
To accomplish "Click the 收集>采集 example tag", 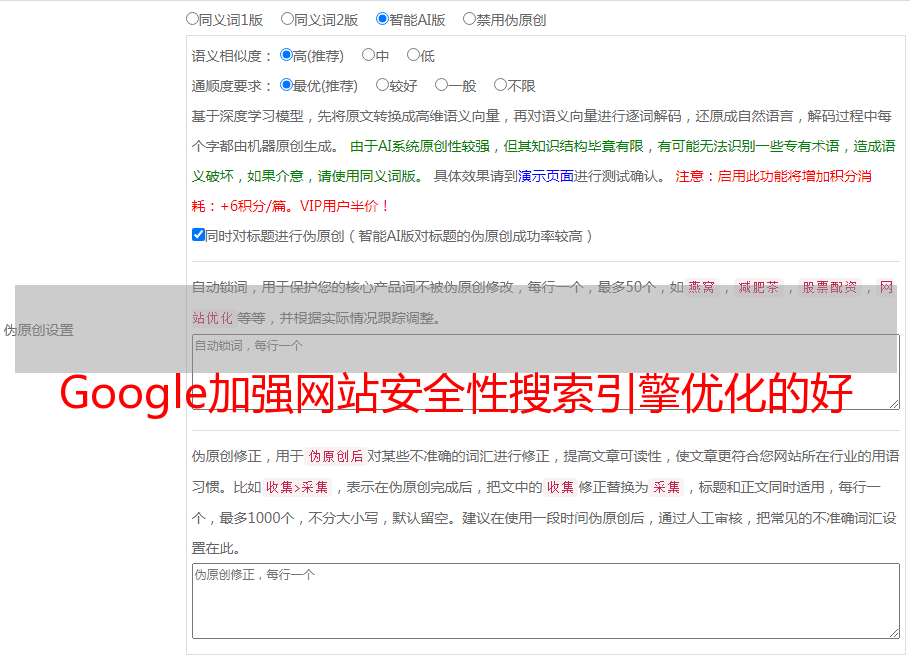I will pos(297,487).
